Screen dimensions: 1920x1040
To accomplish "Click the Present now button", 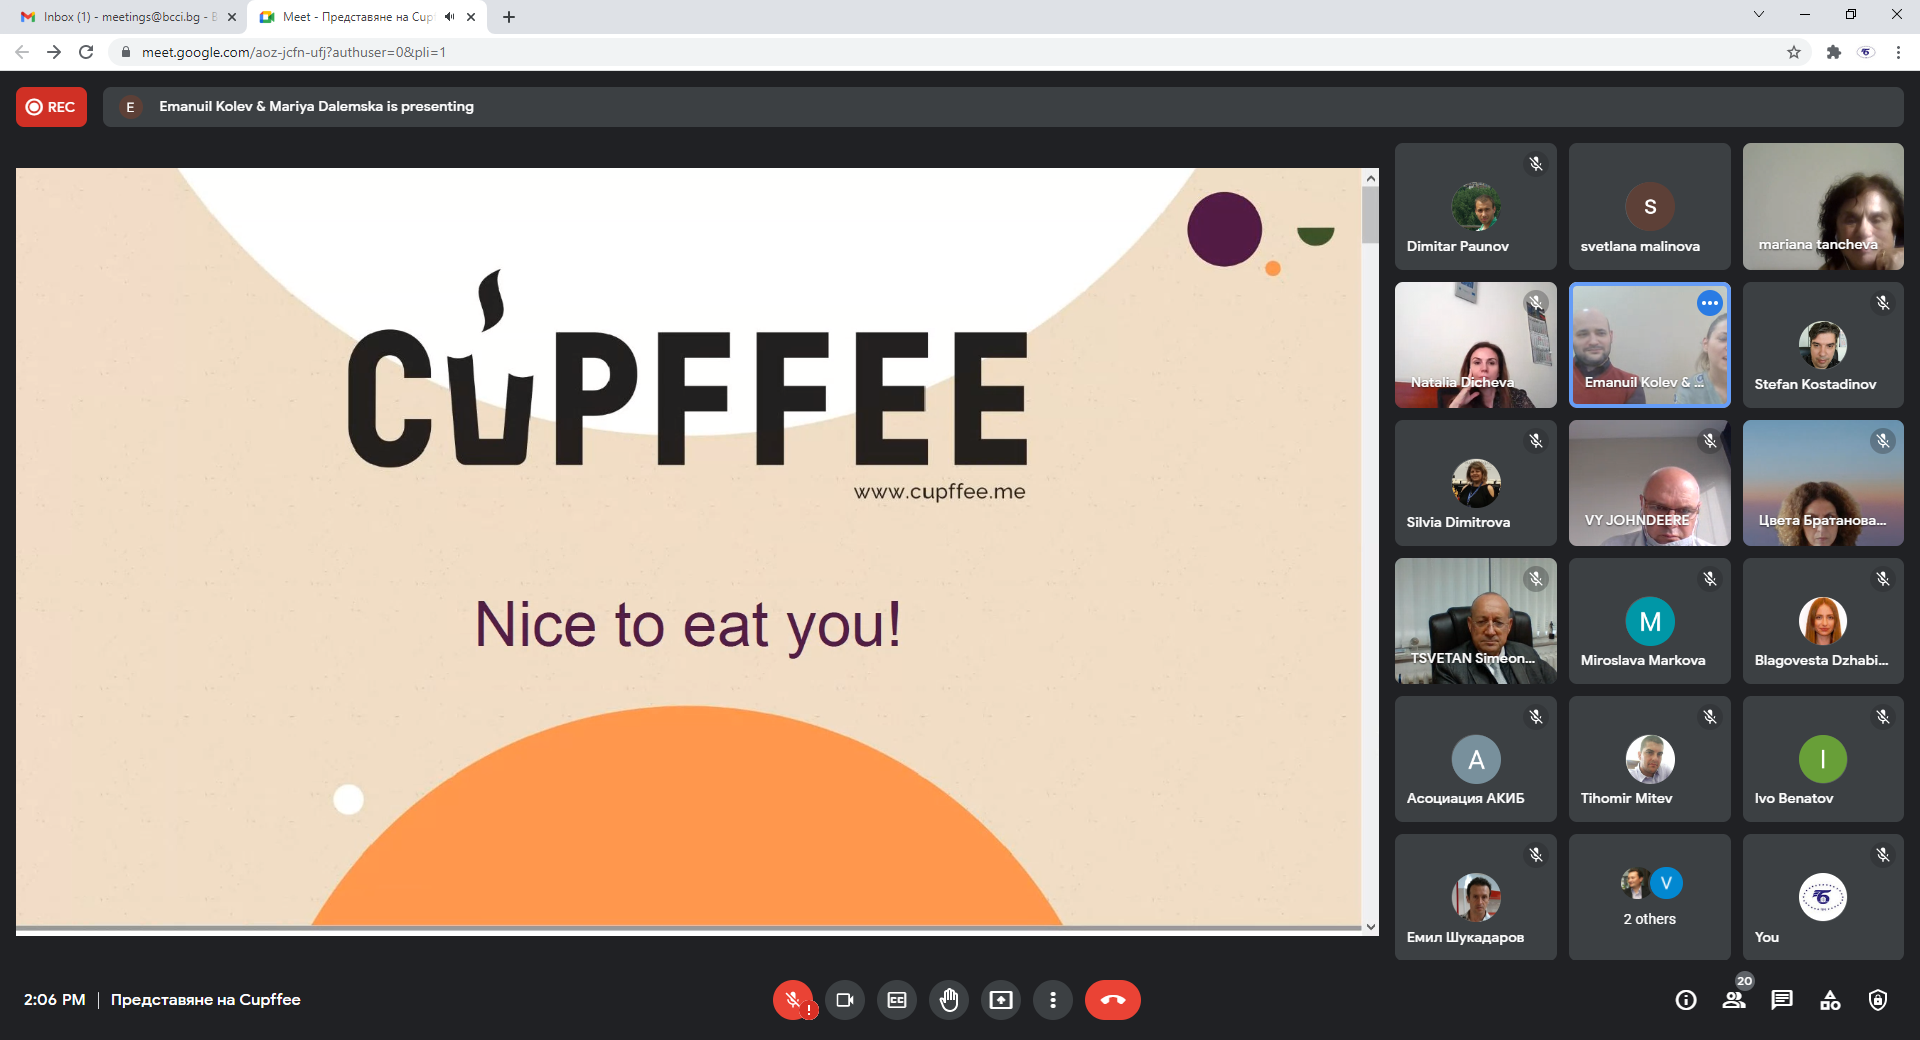I will (x=1001, y=1000).
